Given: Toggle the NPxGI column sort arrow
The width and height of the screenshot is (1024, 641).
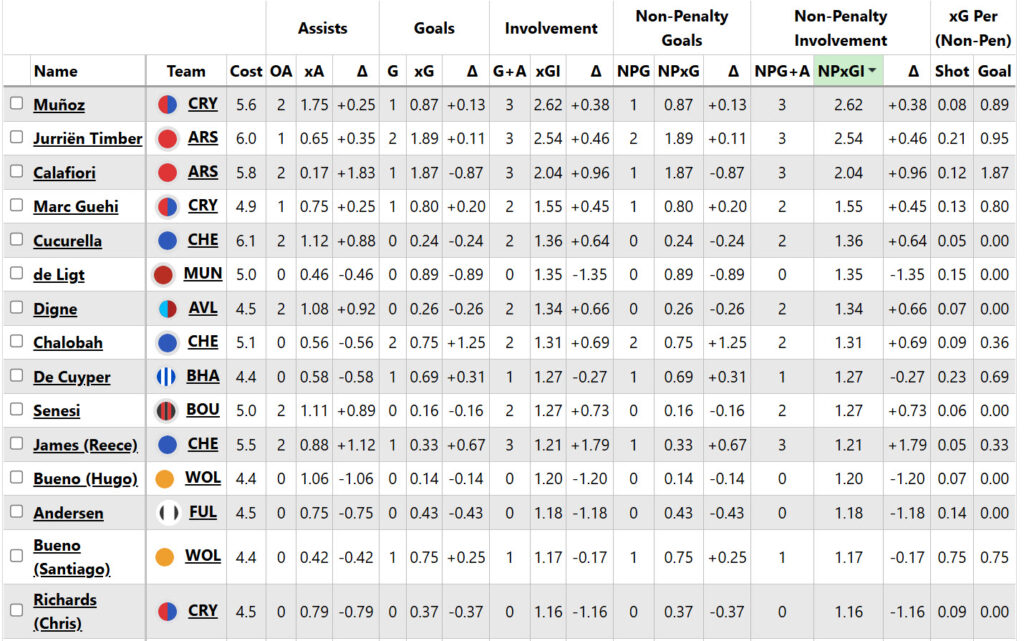Looking at the screenshot, I should pyautogui.click(x=873, y=71).
